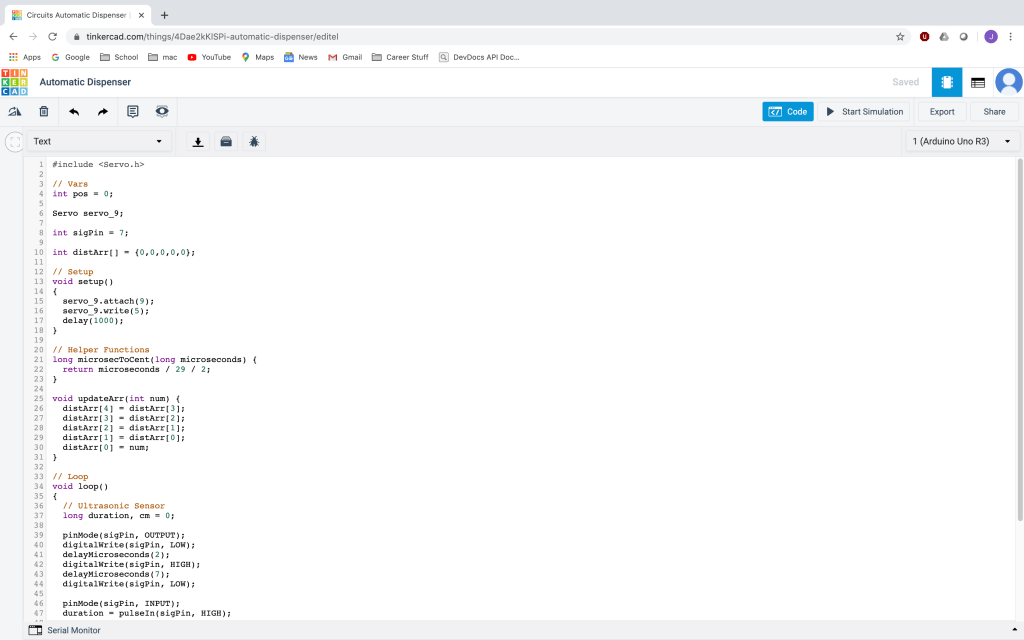The image size is (1024, 640).
Task: Open the Libraries drawer icon
Action: point(226,142)
